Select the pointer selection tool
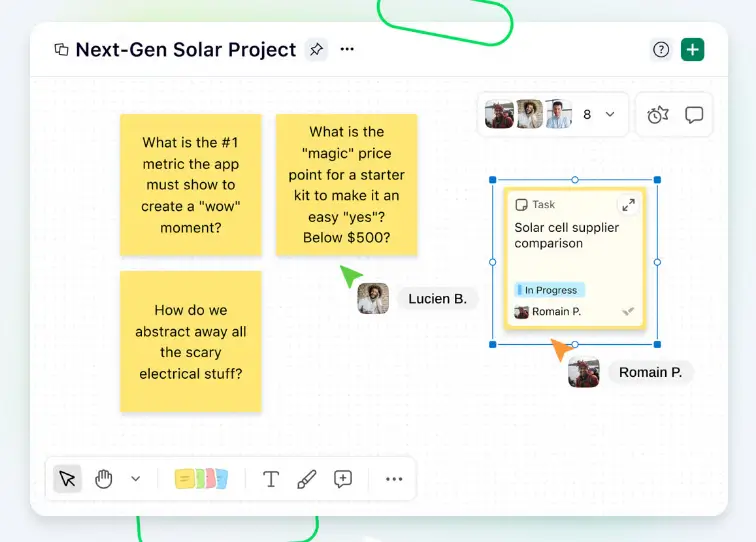Viewport: 756px width, 542px height. tap(67, 479)
